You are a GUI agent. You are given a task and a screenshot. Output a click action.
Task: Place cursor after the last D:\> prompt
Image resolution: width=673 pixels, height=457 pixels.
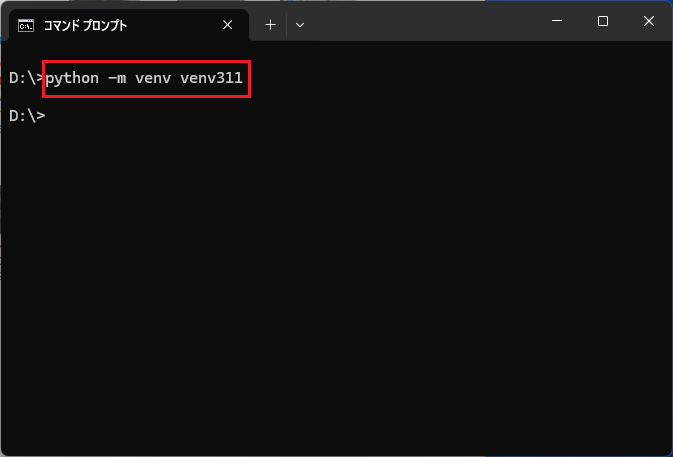pyautogui.click(x=49, y=116)
